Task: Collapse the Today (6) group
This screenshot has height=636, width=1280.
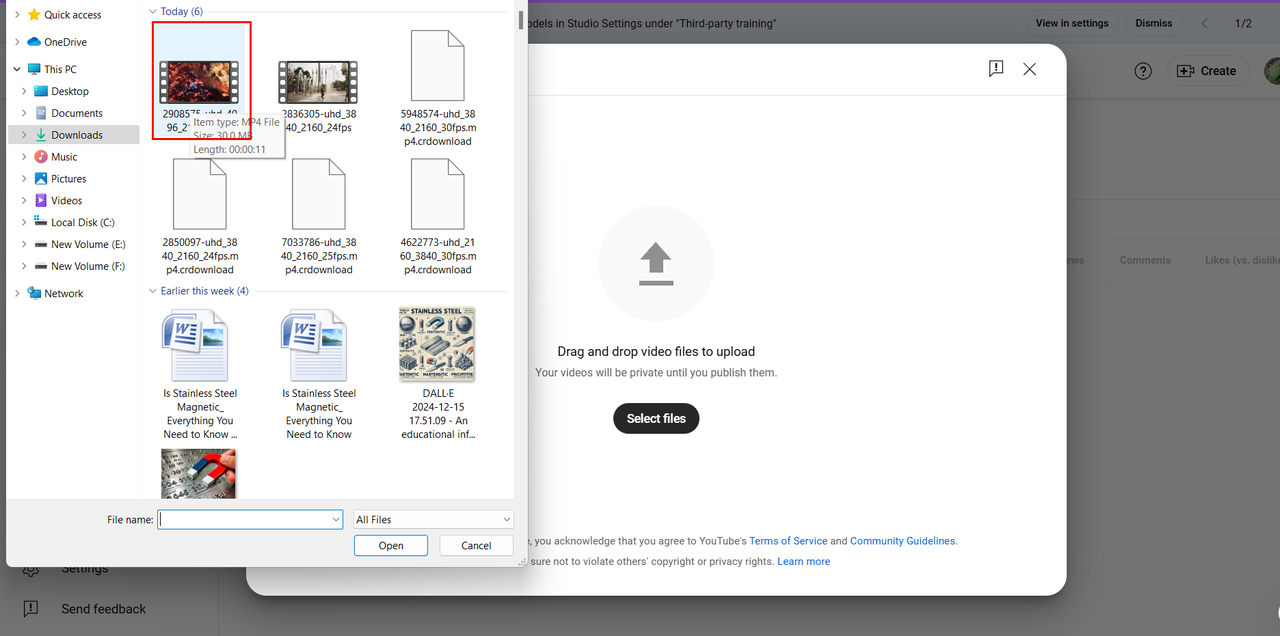Action: point(153,11)
